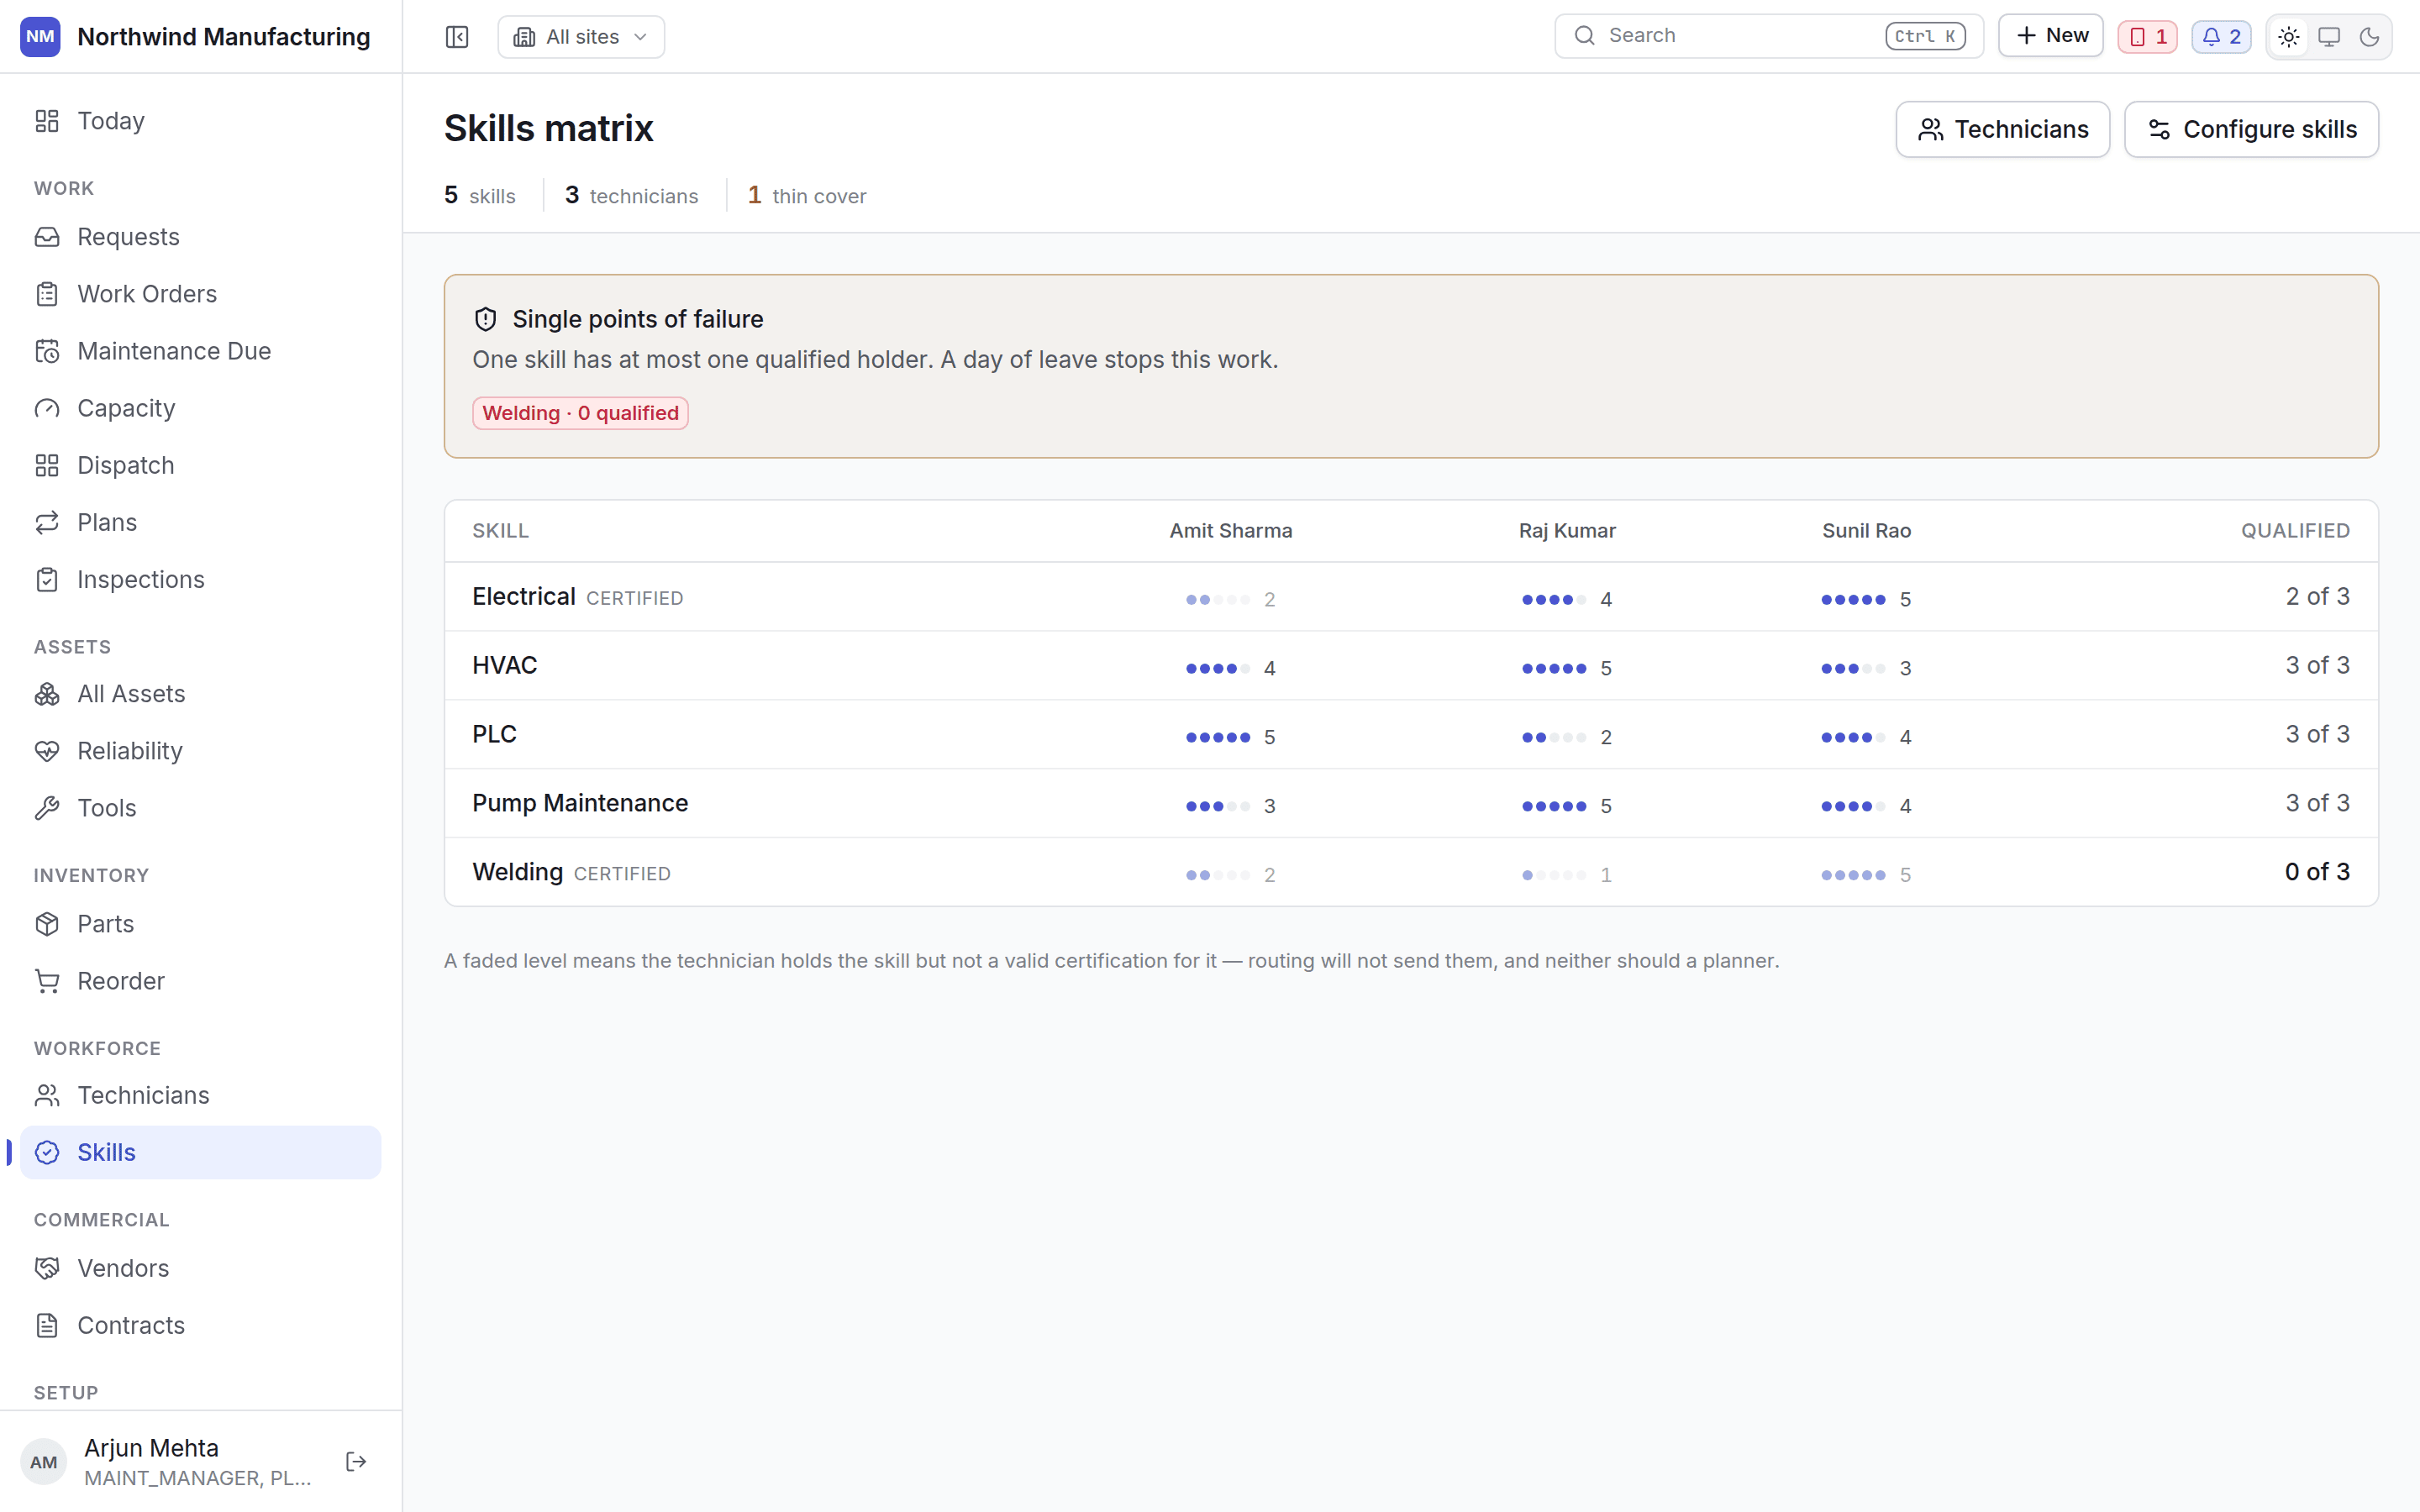Viewport: 2420px width, 1512px height.
Task: Select the Welding skill row name
Action: (518, 872)
